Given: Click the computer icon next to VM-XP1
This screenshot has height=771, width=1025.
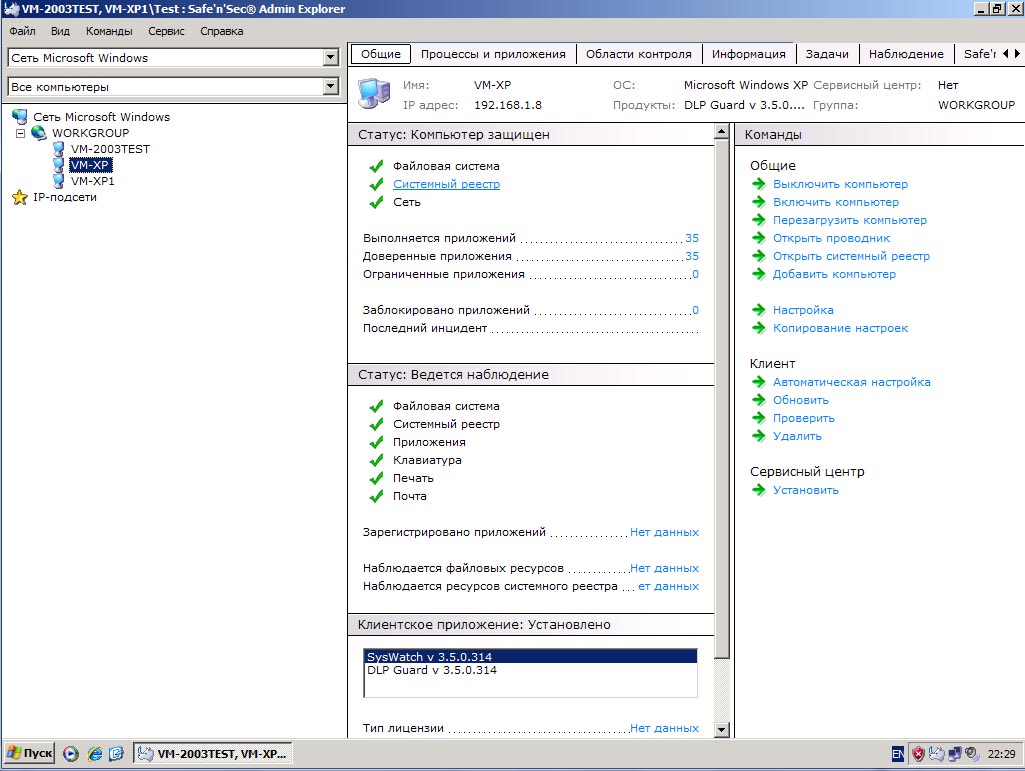Looking at the screenshot, I should (x=59, y=181).
